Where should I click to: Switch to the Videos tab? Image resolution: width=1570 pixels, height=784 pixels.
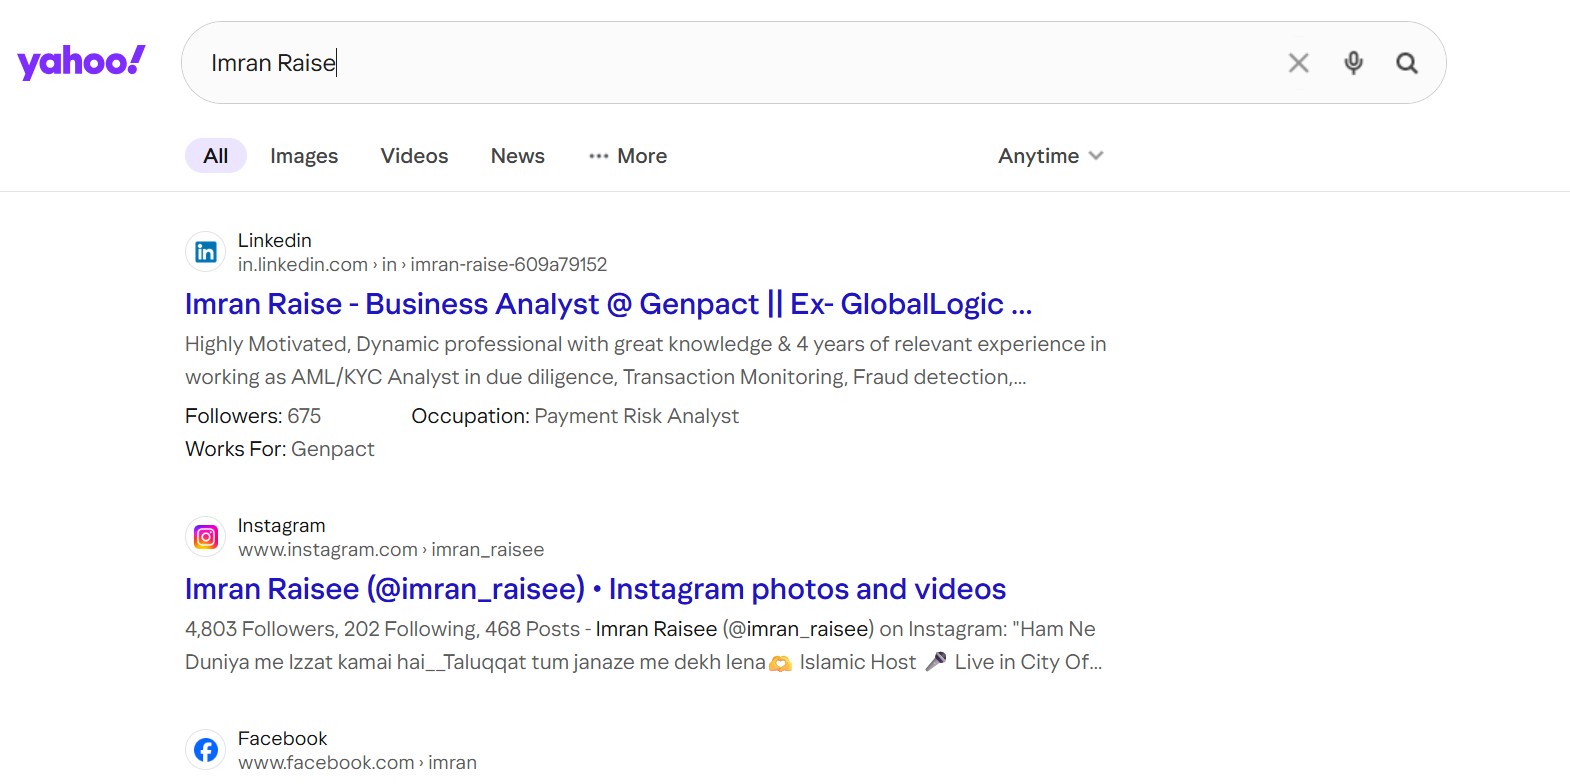(x=414, y=156)
